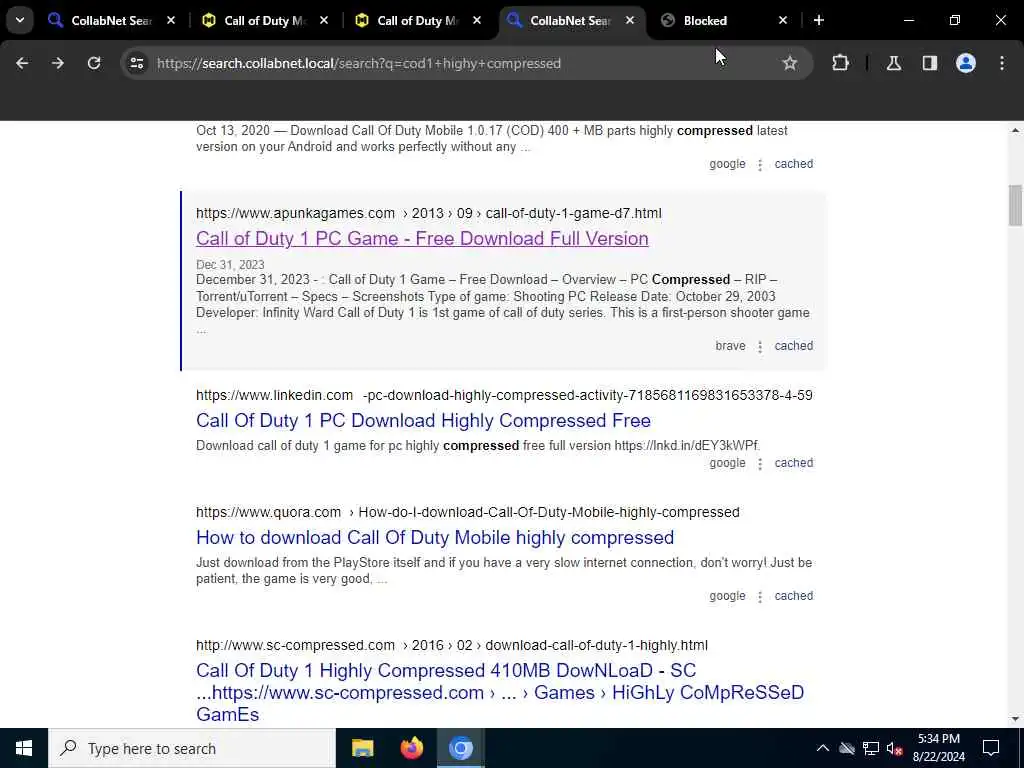
Task: Open OneDrive cloud tray icon
Action: tap(847, 748)
